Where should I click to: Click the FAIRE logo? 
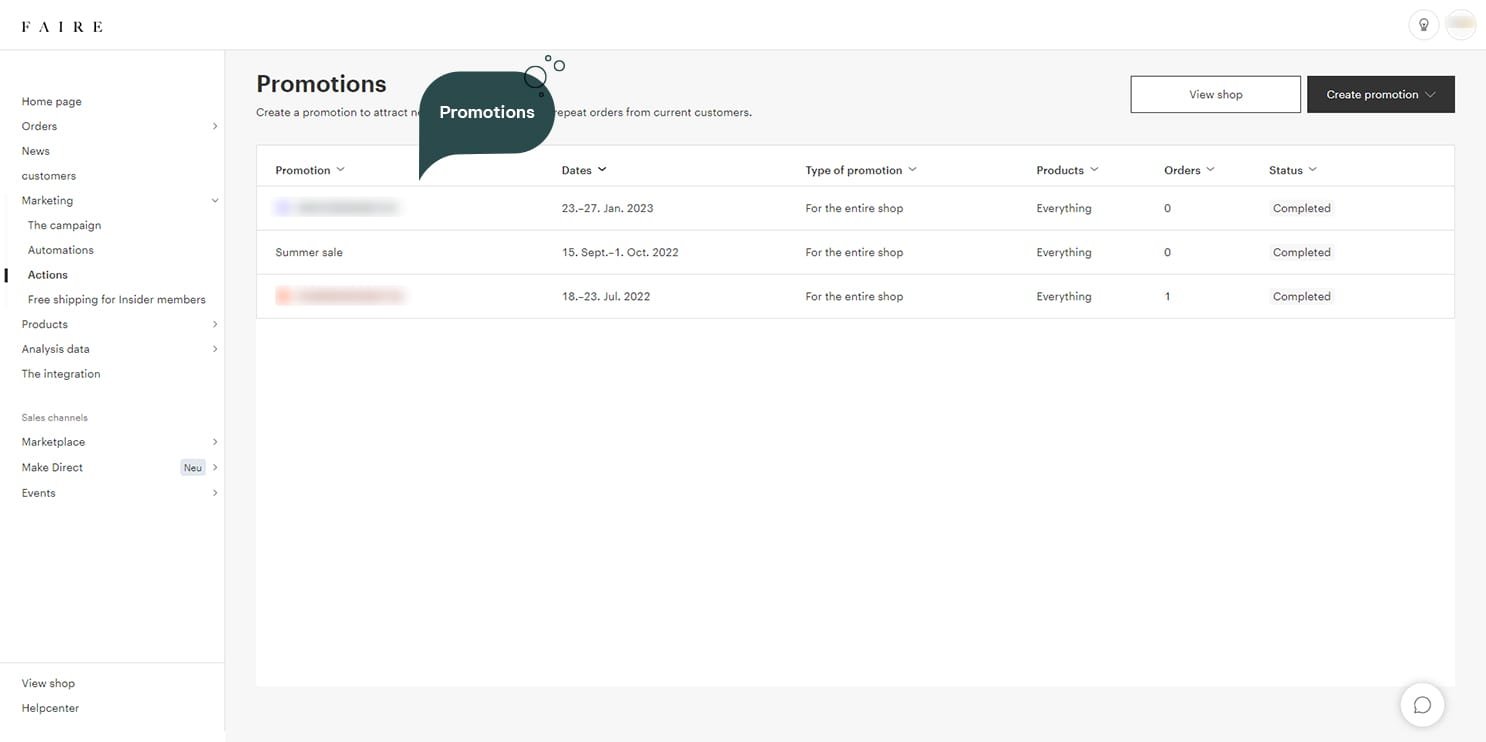pyautogui.click(x=62, y=27)
